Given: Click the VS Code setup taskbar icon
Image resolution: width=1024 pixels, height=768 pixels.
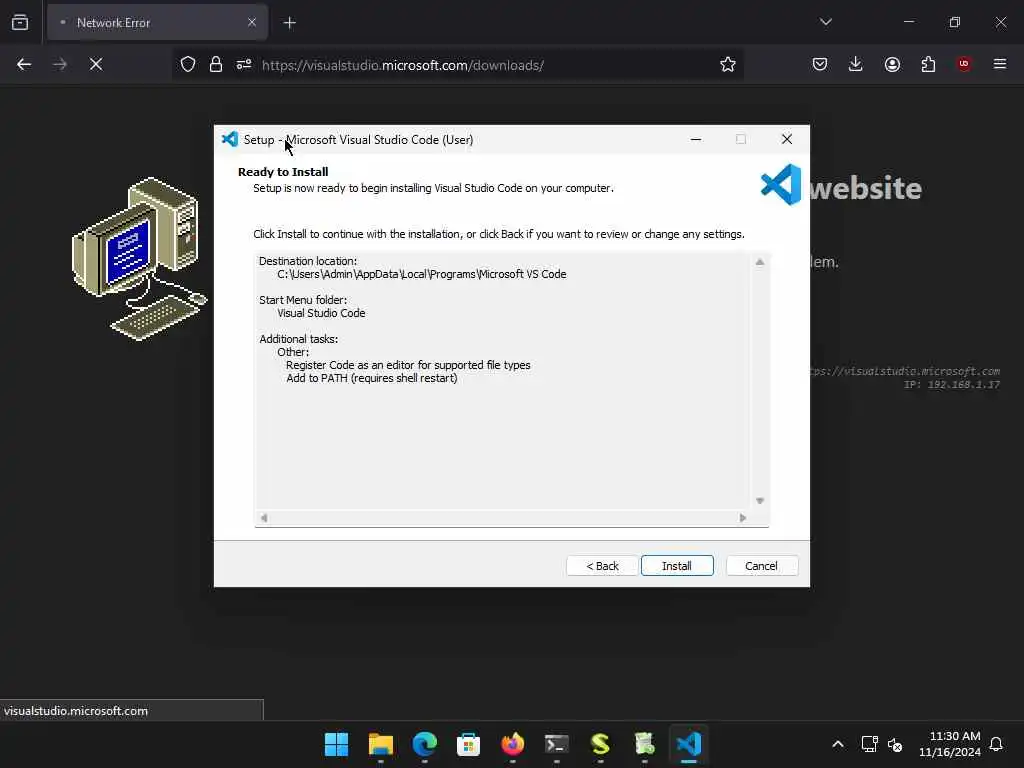Looking at the screenshot, I should [689, 744].
